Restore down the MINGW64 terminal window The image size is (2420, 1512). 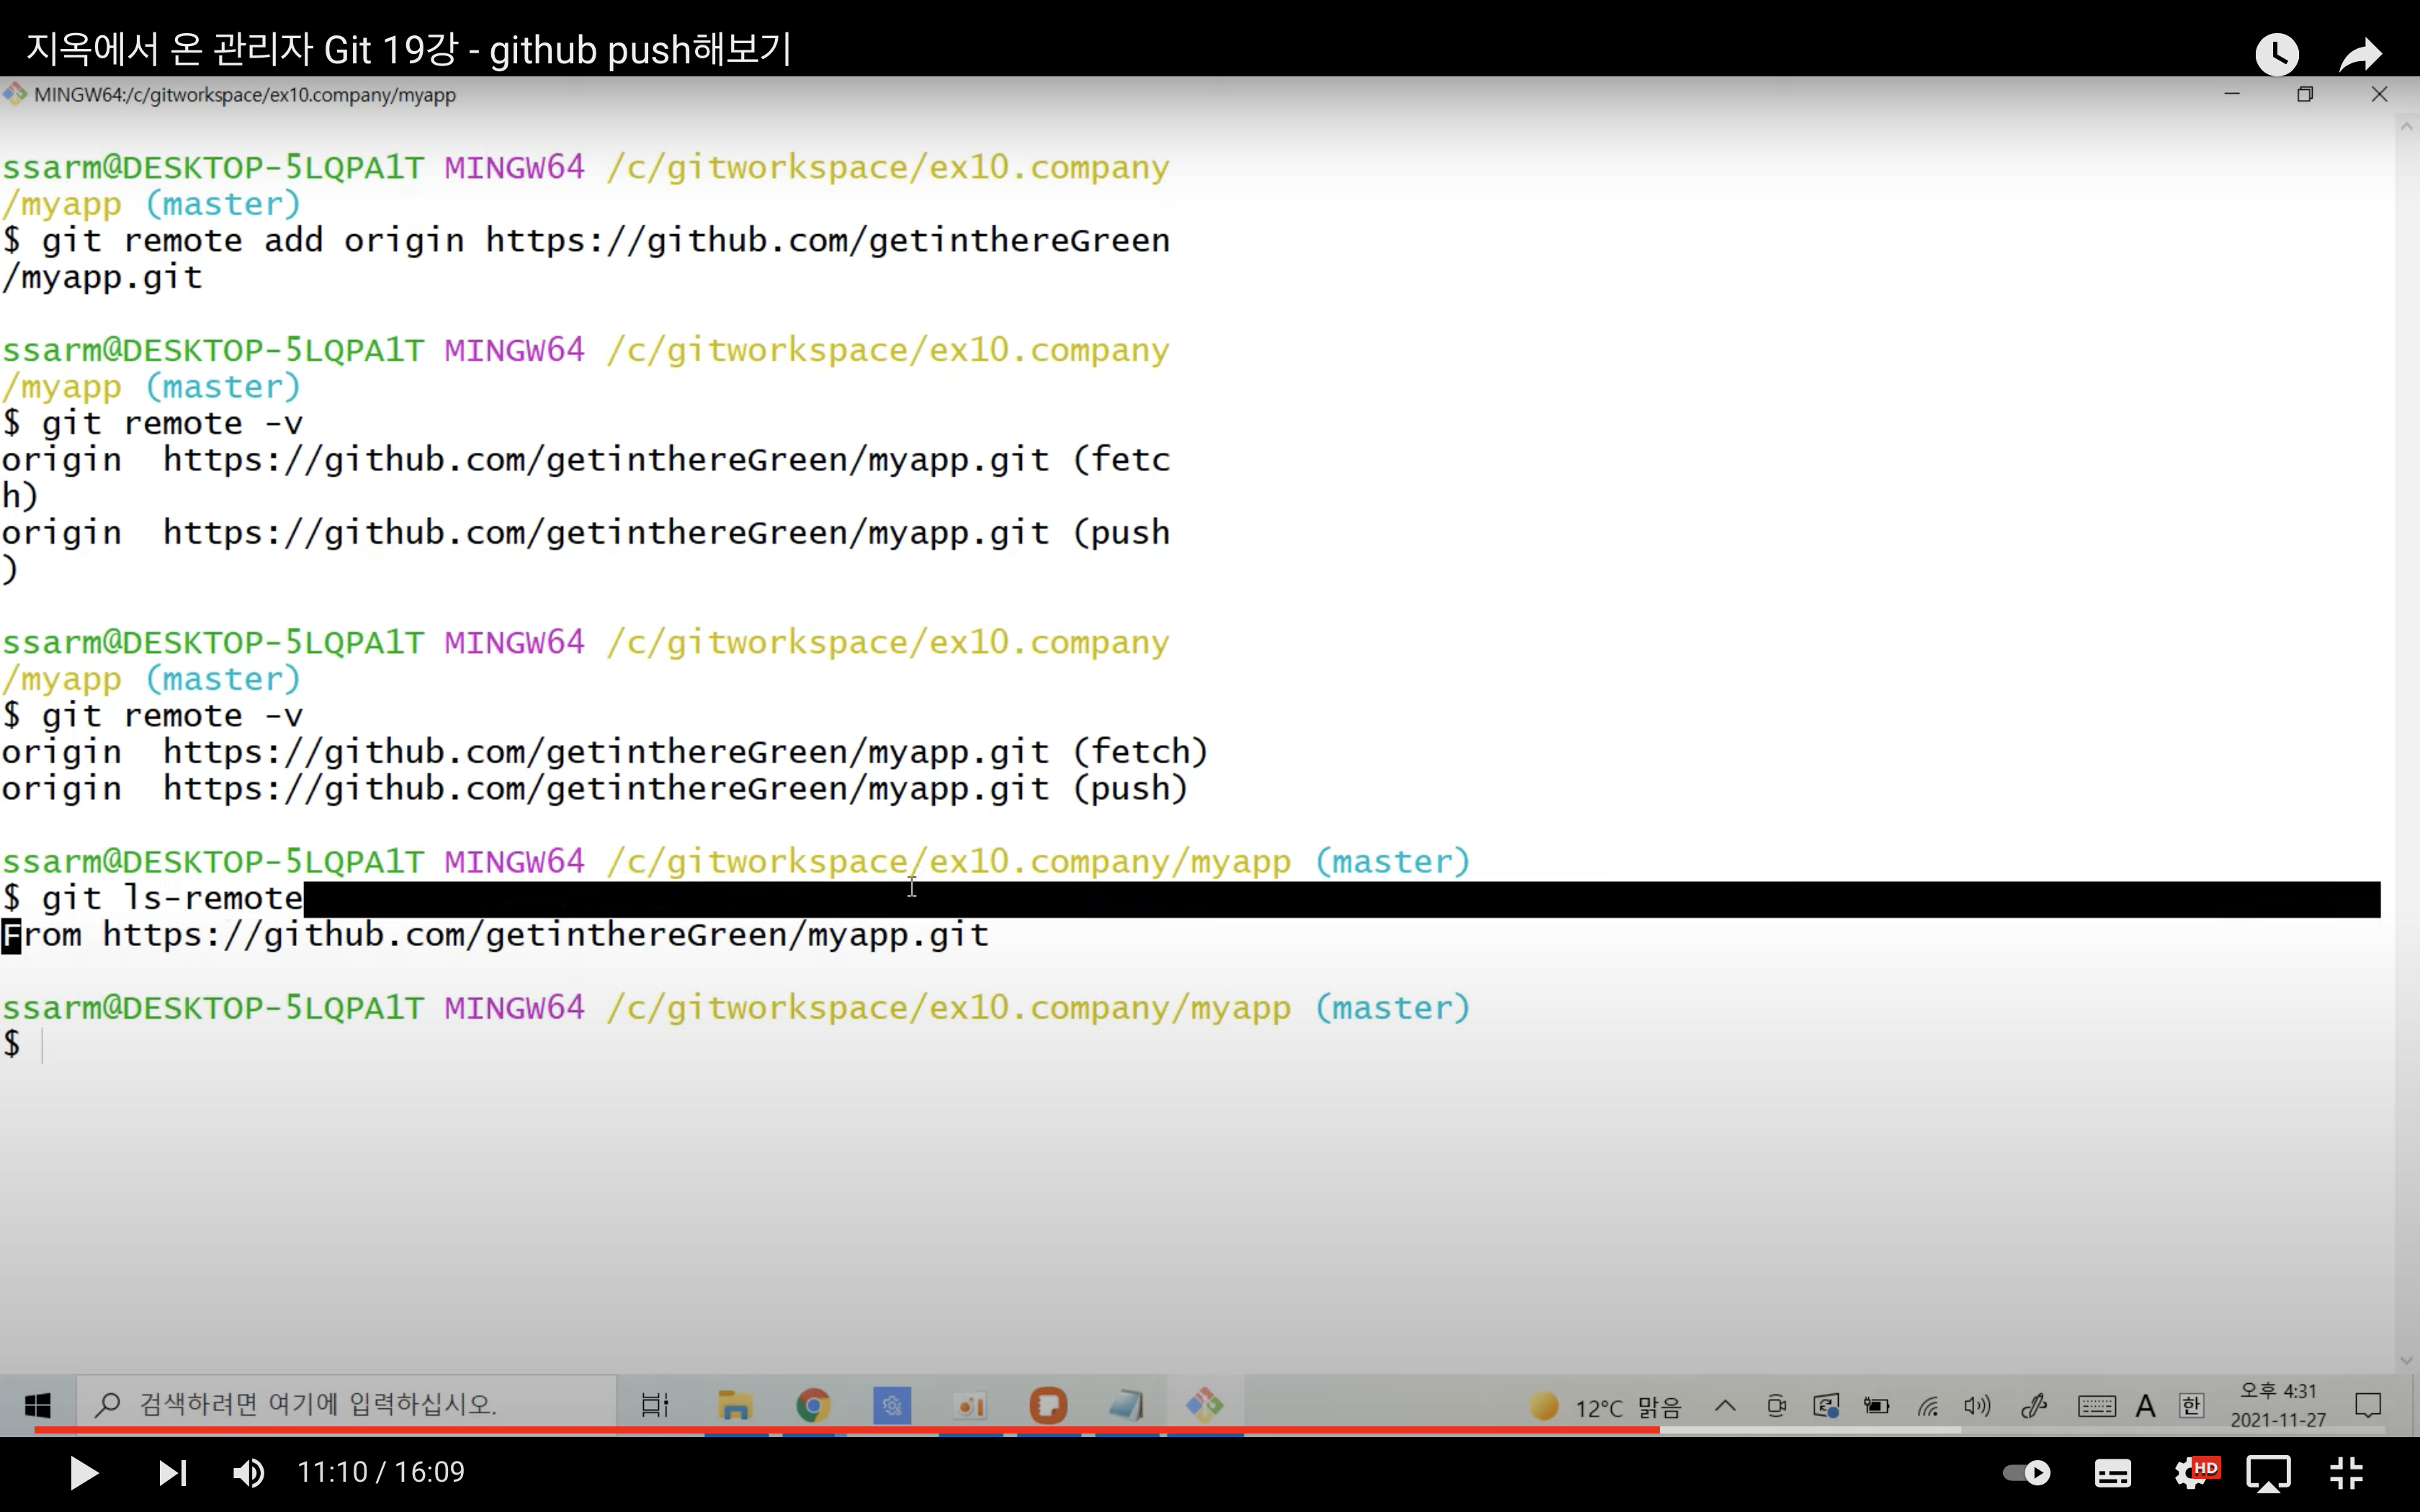(x=2305, y=94)
